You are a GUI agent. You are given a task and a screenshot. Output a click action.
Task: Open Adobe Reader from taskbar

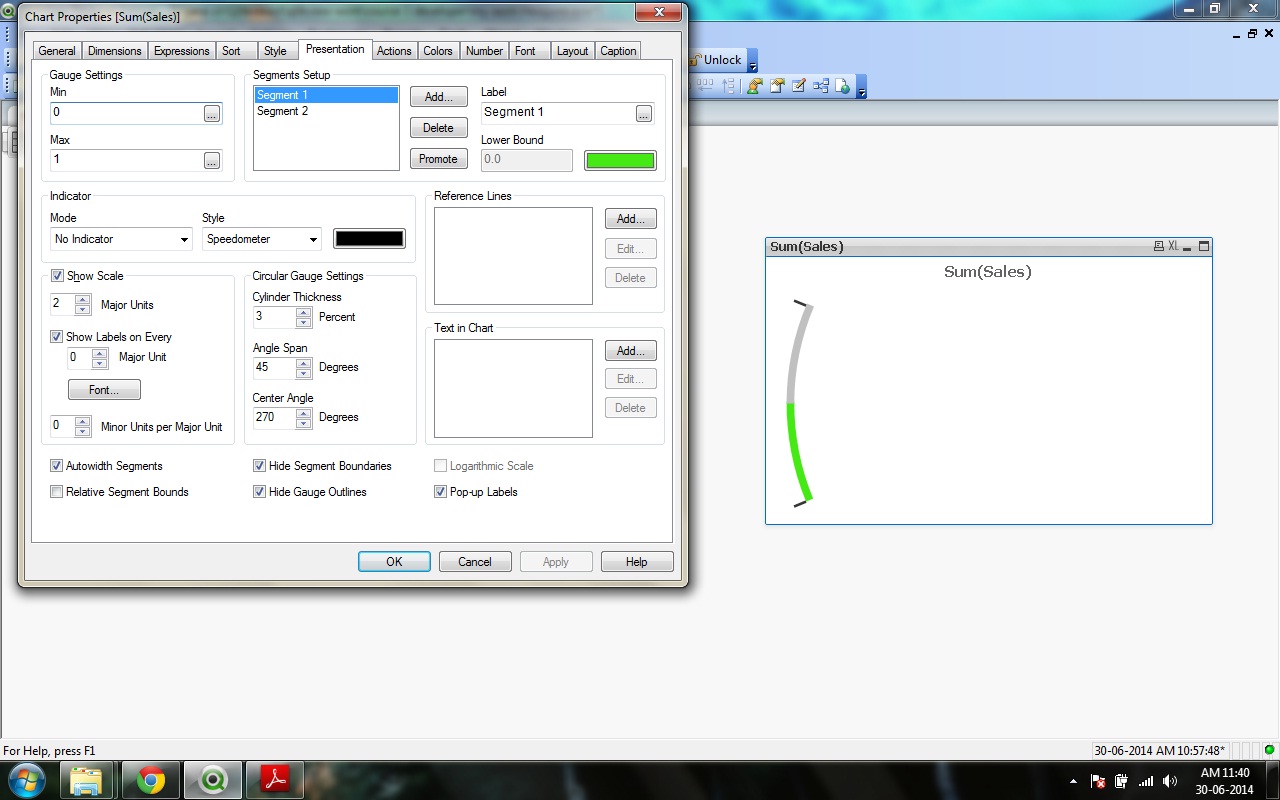click(274, 780)
